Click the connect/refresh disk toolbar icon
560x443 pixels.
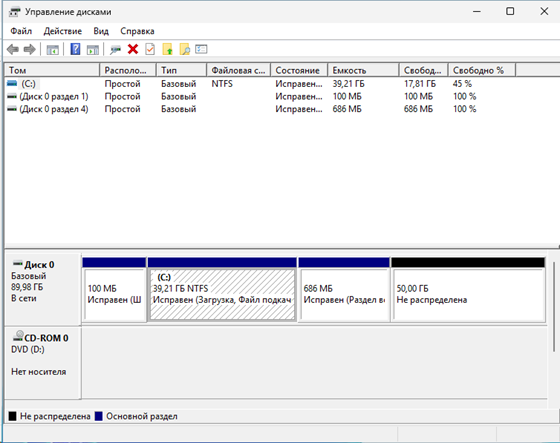click(115, 50)
